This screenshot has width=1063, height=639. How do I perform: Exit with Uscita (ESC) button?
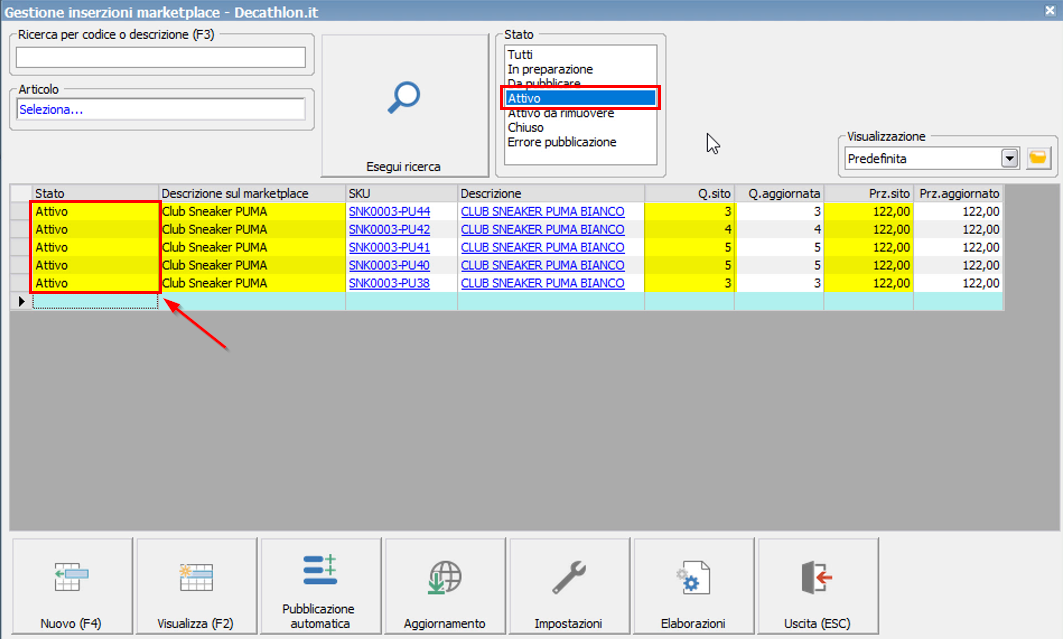(x=817, y=586)
